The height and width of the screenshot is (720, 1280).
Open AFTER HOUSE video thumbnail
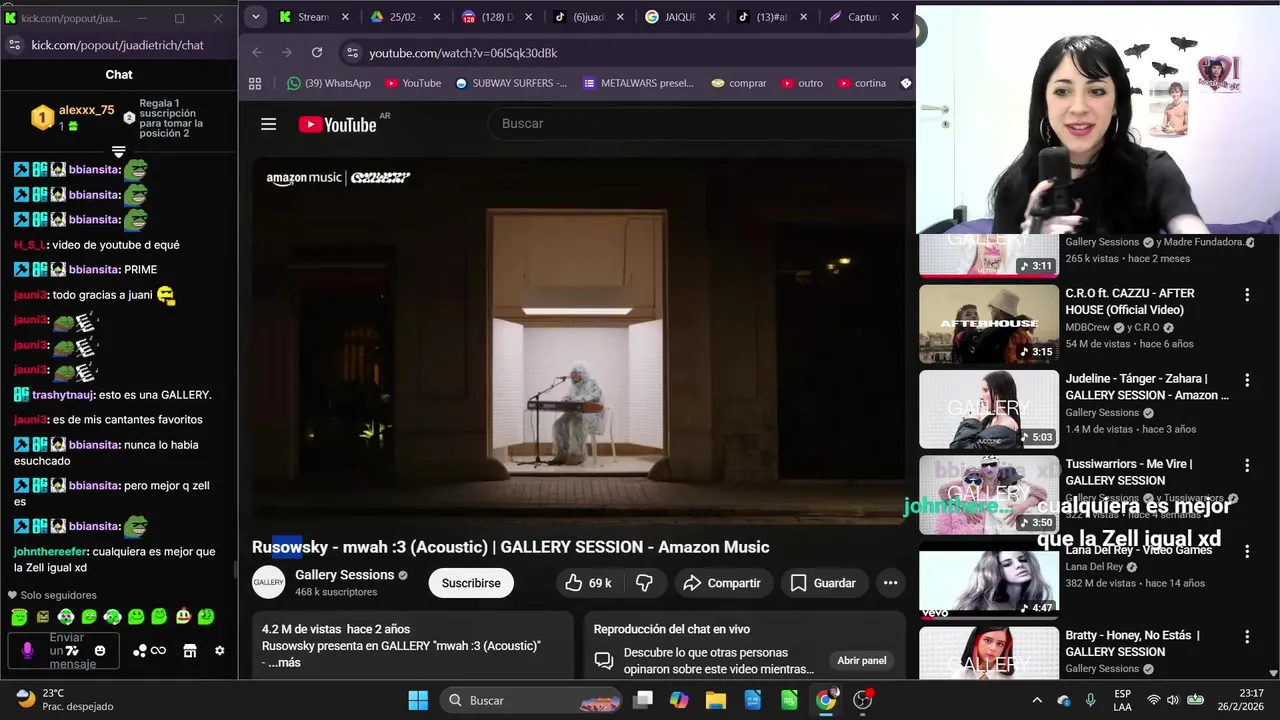point(989,324)
